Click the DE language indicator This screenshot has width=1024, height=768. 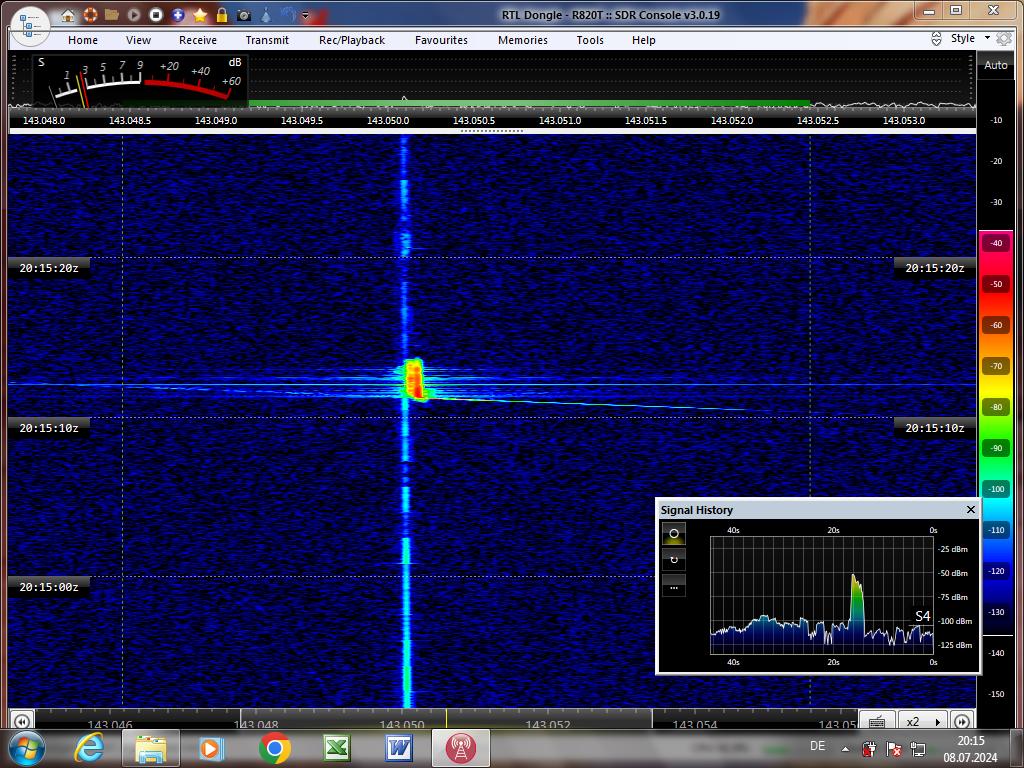click(x=818, y=746)
